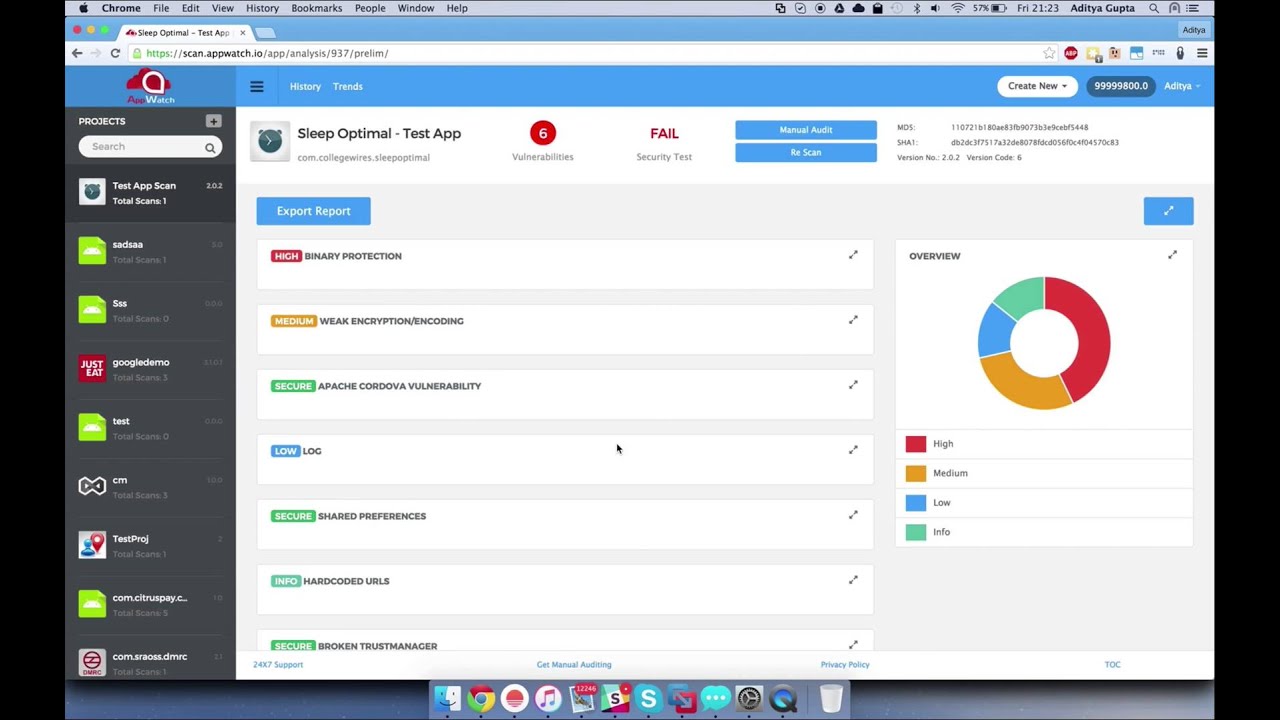Reload the page with refresh icon
1280x720 pixels.
pos(115,53)
